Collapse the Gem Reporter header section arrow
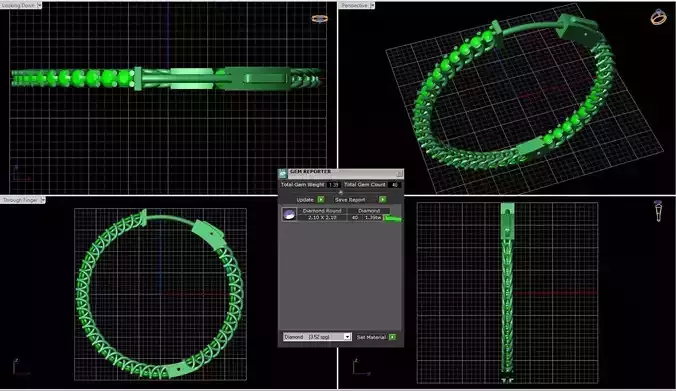This screenshot has width=676, height=391. click(x=341, y=192)
